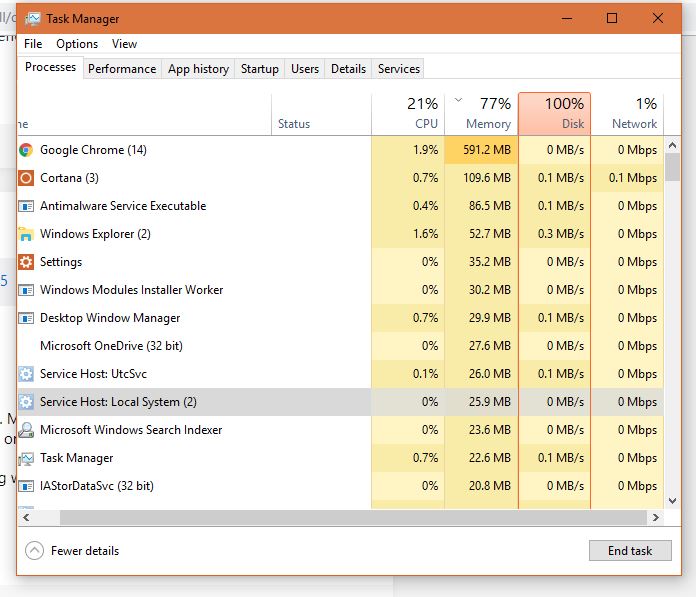Click the Microsoft Windows Search Indexer icon
Viewport: 696px width, 597px height.
pos(26,430)
